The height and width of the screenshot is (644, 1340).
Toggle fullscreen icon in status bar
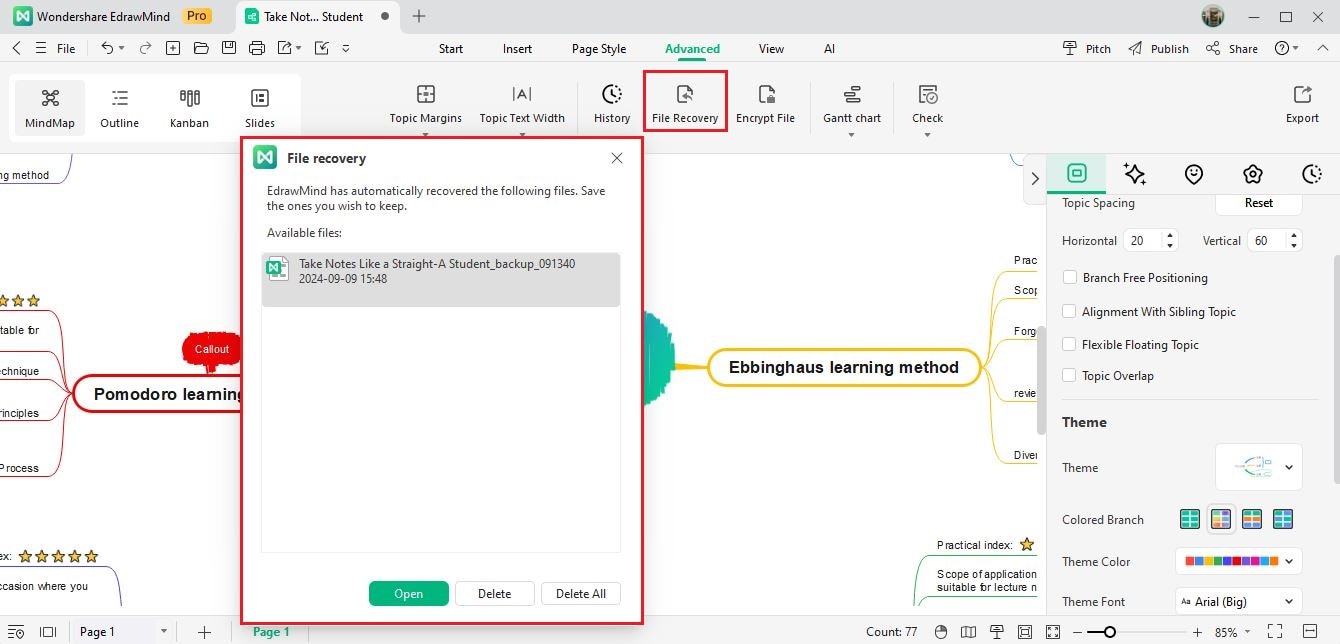click(x=1275, y=632)
